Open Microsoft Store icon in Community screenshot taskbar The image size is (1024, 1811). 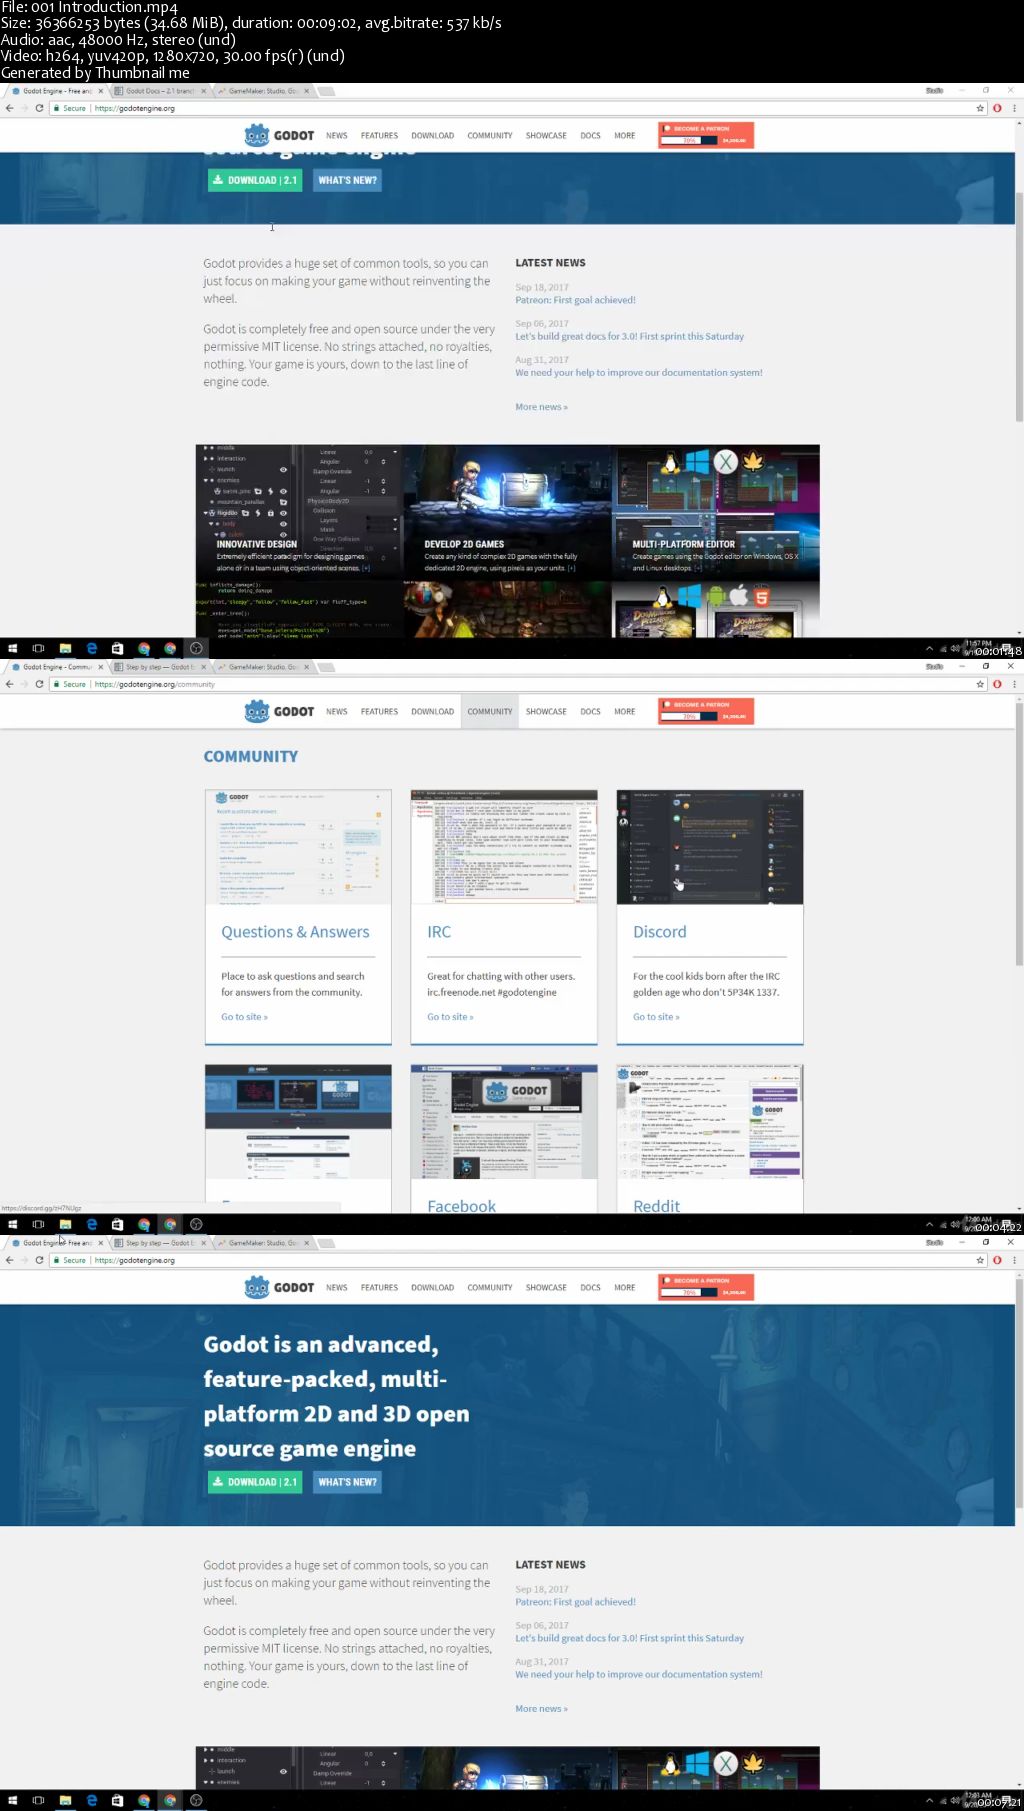(117, 1224)
